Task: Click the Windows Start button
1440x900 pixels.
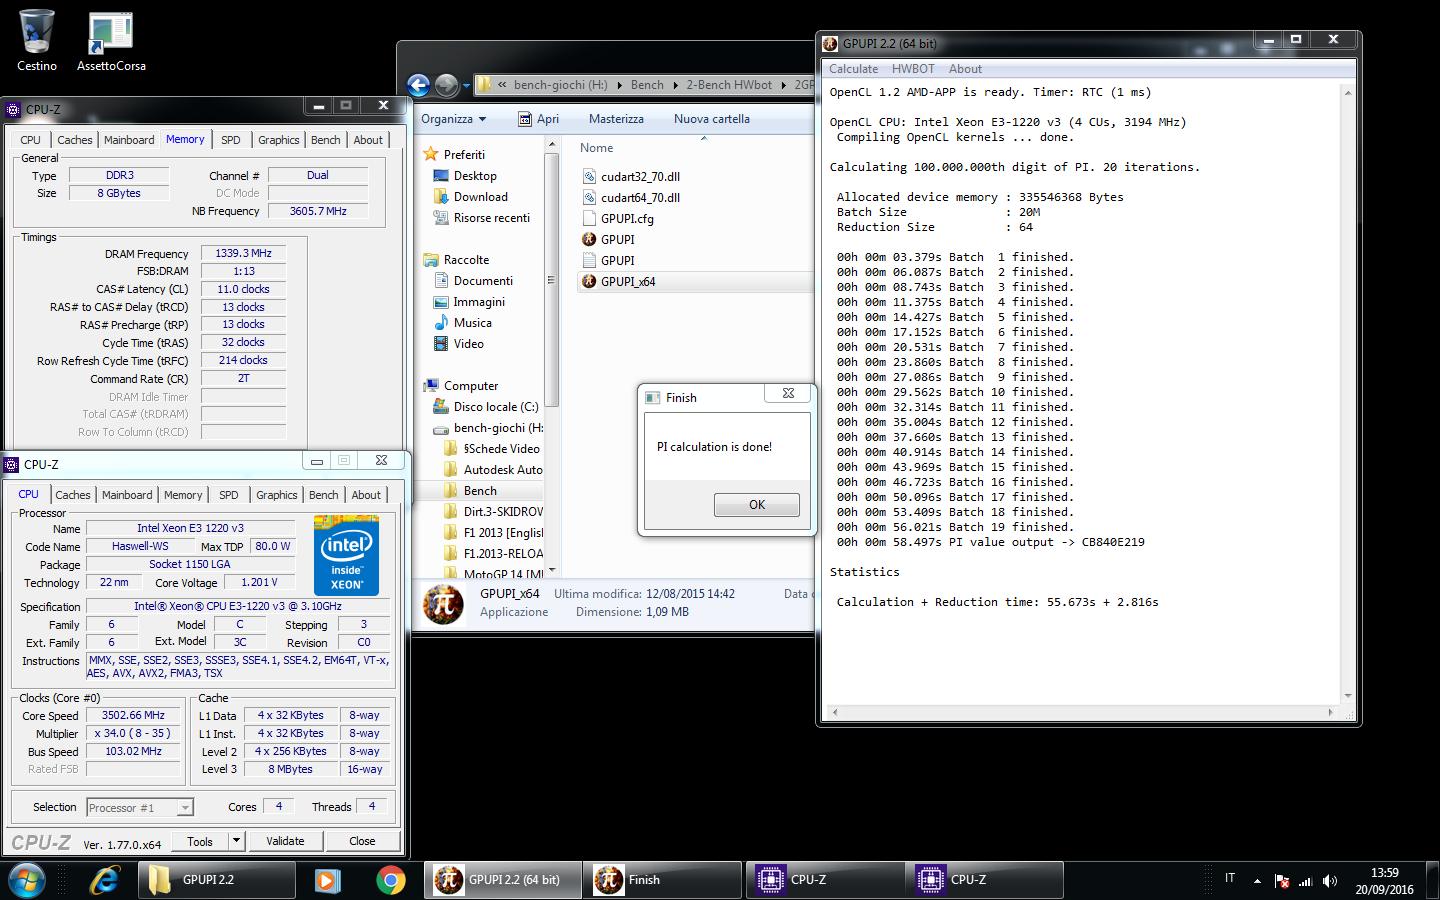Action: click(x=27, y=880)
